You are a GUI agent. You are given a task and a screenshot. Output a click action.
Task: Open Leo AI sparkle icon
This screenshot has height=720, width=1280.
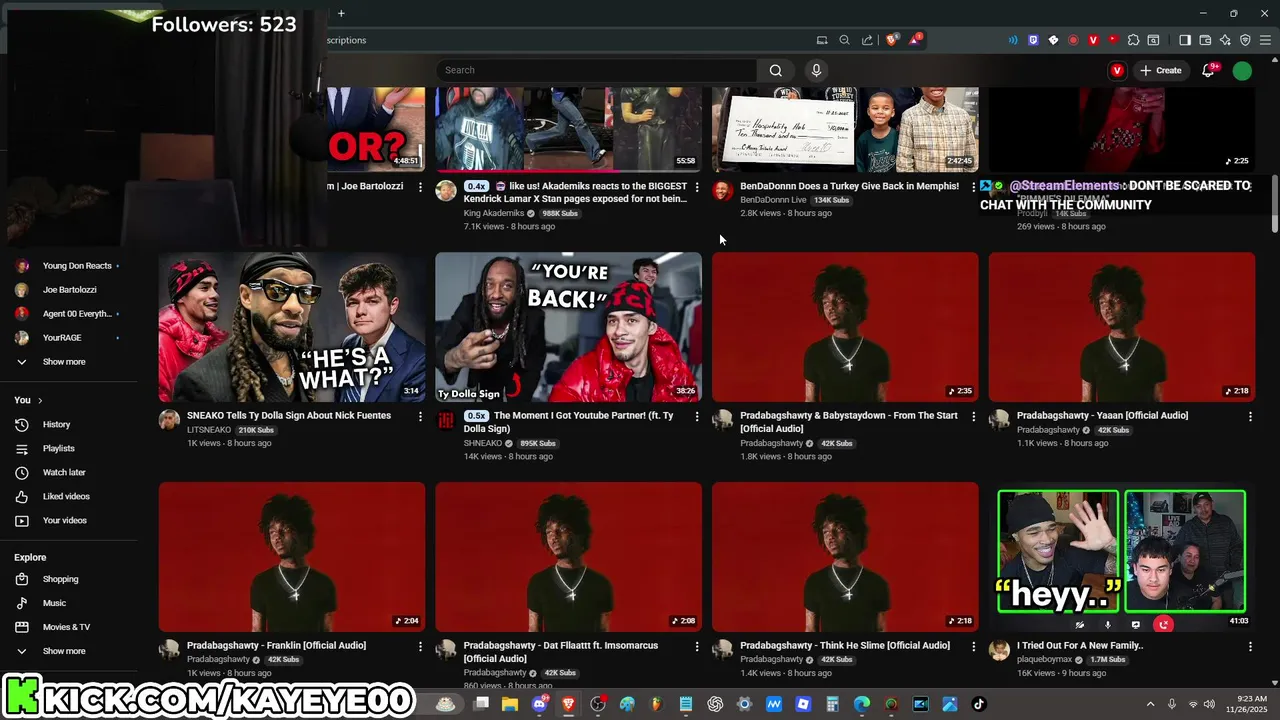tap(1225, 40)
